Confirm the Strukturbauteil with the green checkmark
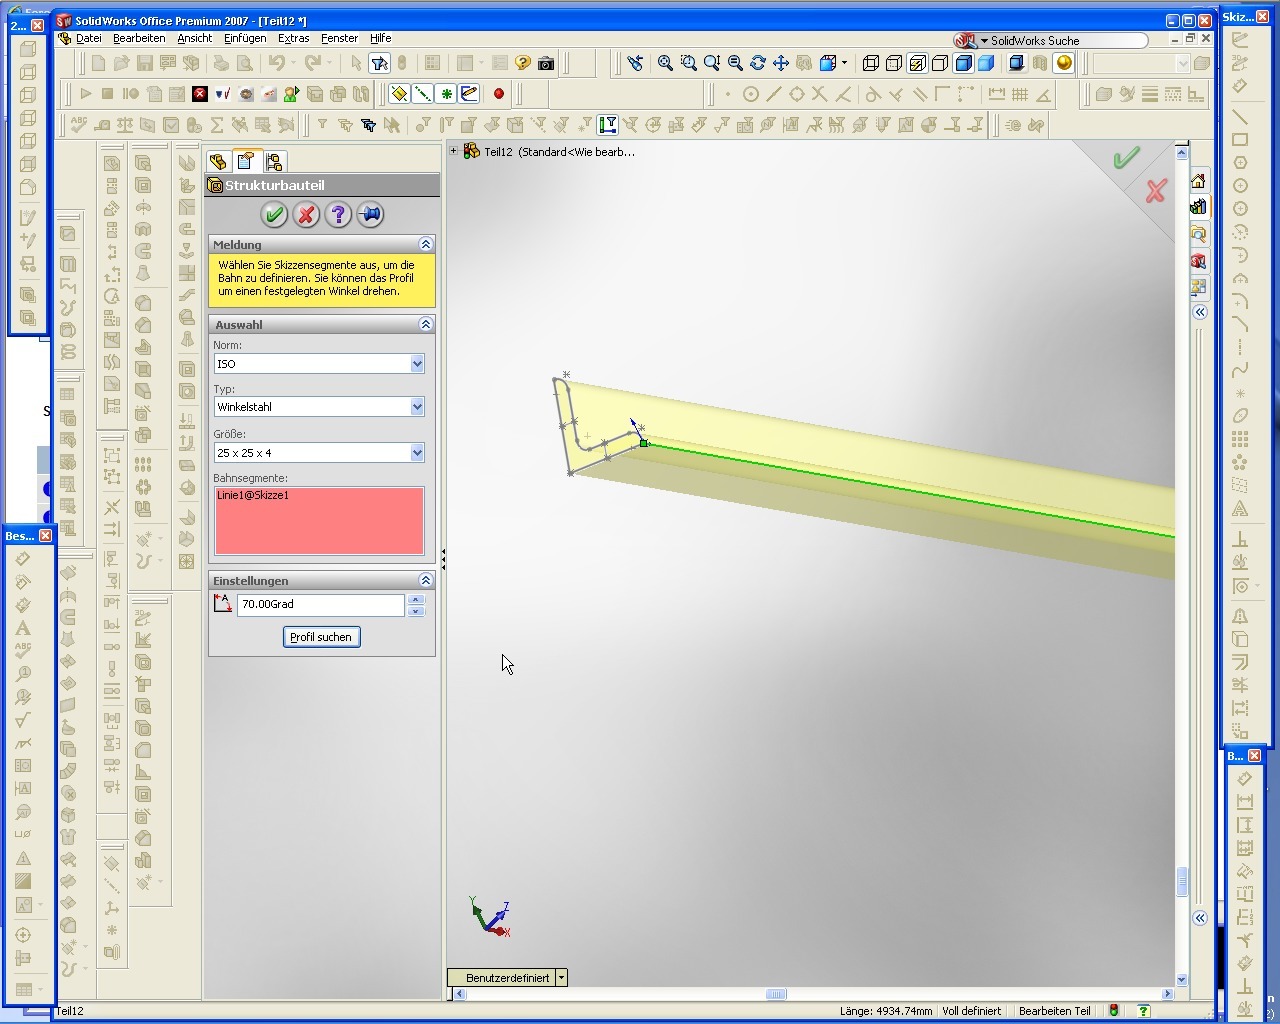This screenshot has width=1280, height=1024. (x=274, y=214)
